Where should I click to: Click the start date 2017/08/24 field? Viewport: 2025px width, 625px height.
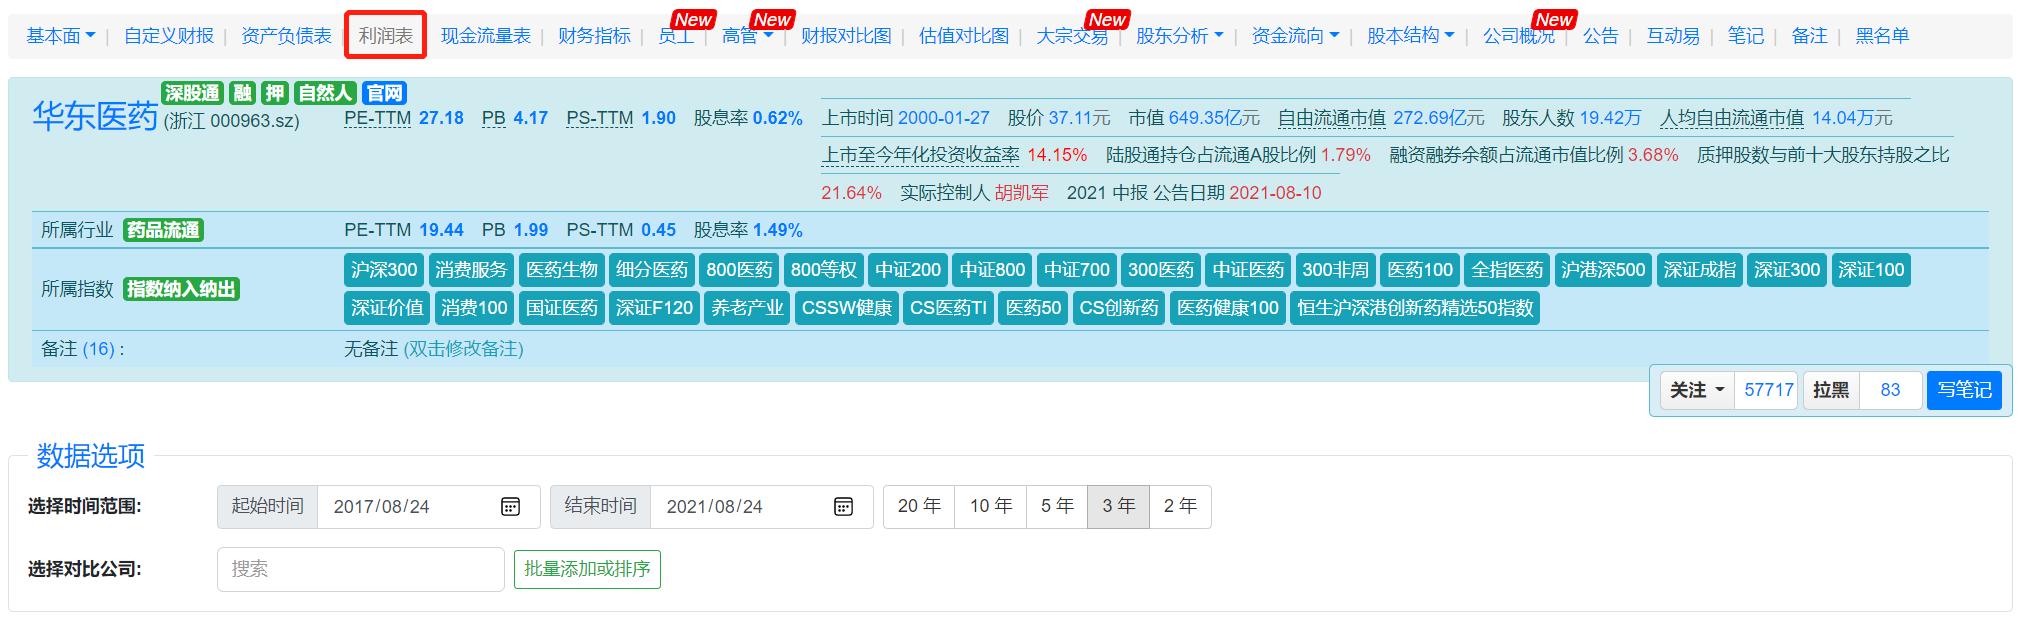point(428,507)
